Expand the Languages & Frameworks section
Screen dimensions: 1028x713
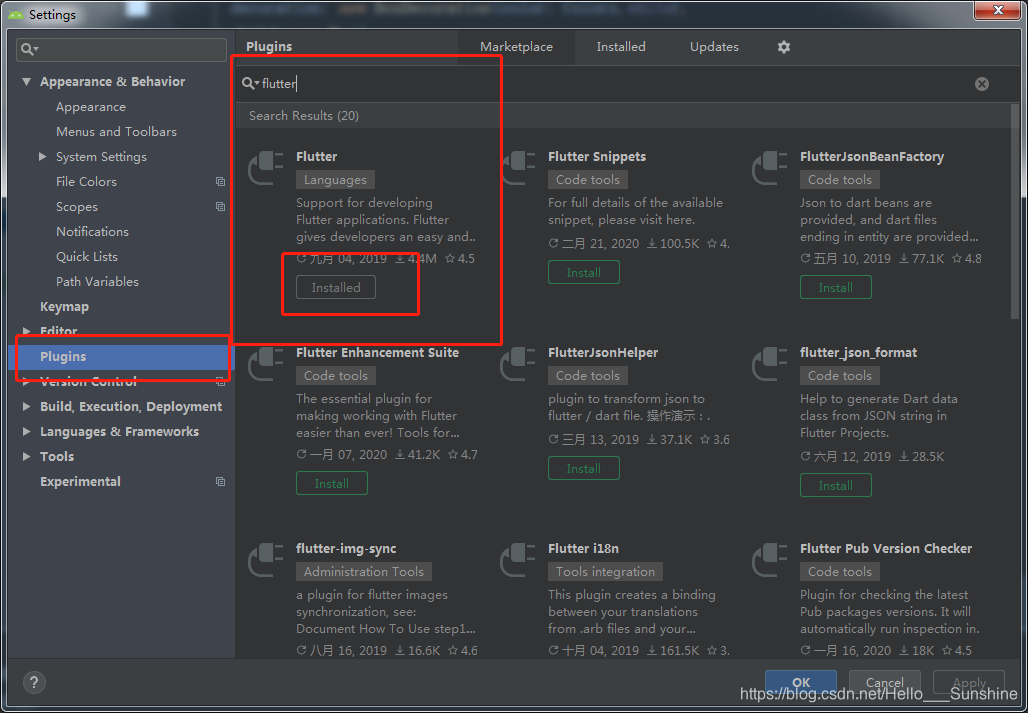pos(26,431)
